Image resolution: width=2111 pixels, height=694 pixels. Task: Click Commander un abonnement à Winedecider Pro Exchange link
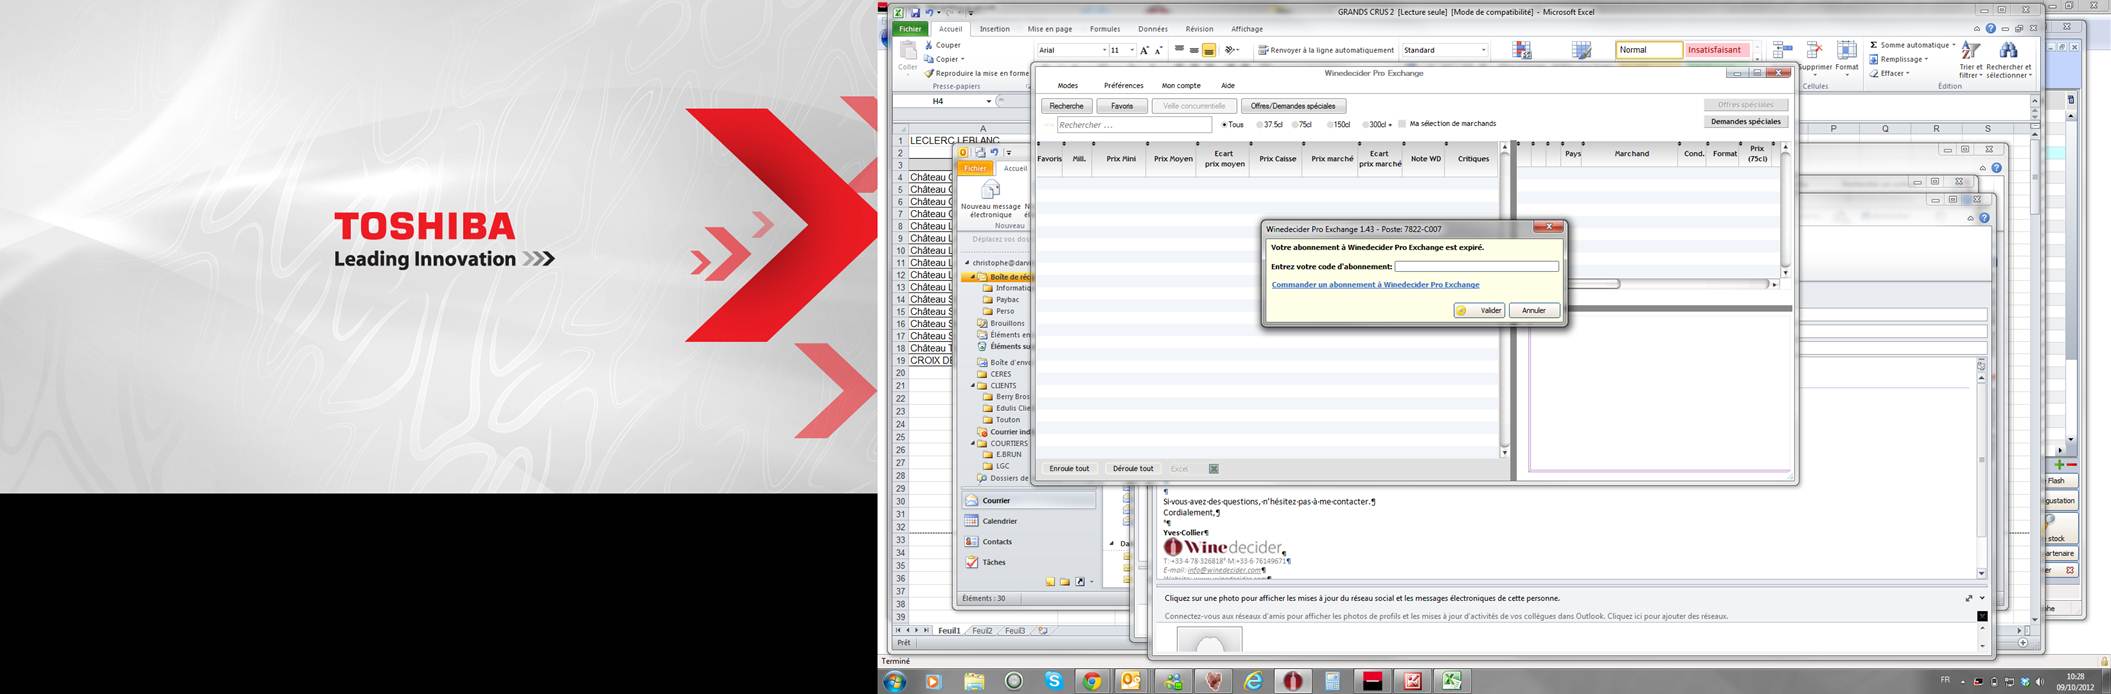(x=1375, y=285)
